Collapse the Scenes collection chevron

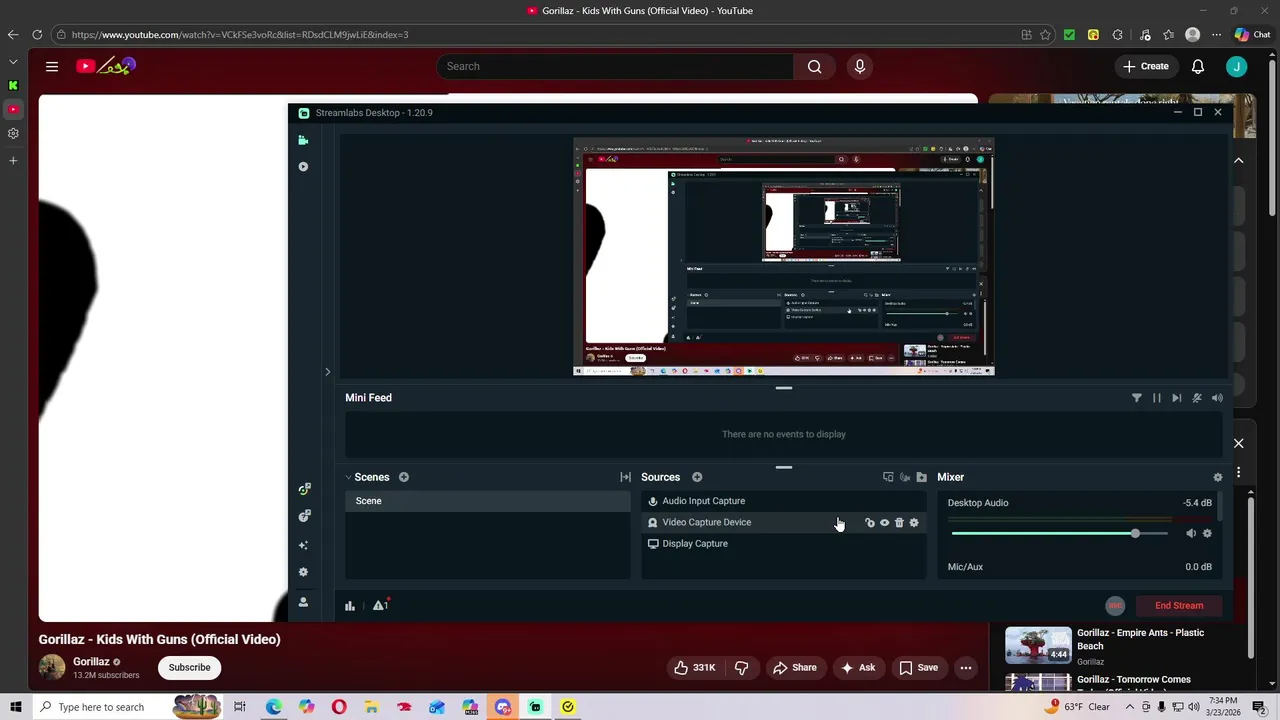[x=348, y=477]
